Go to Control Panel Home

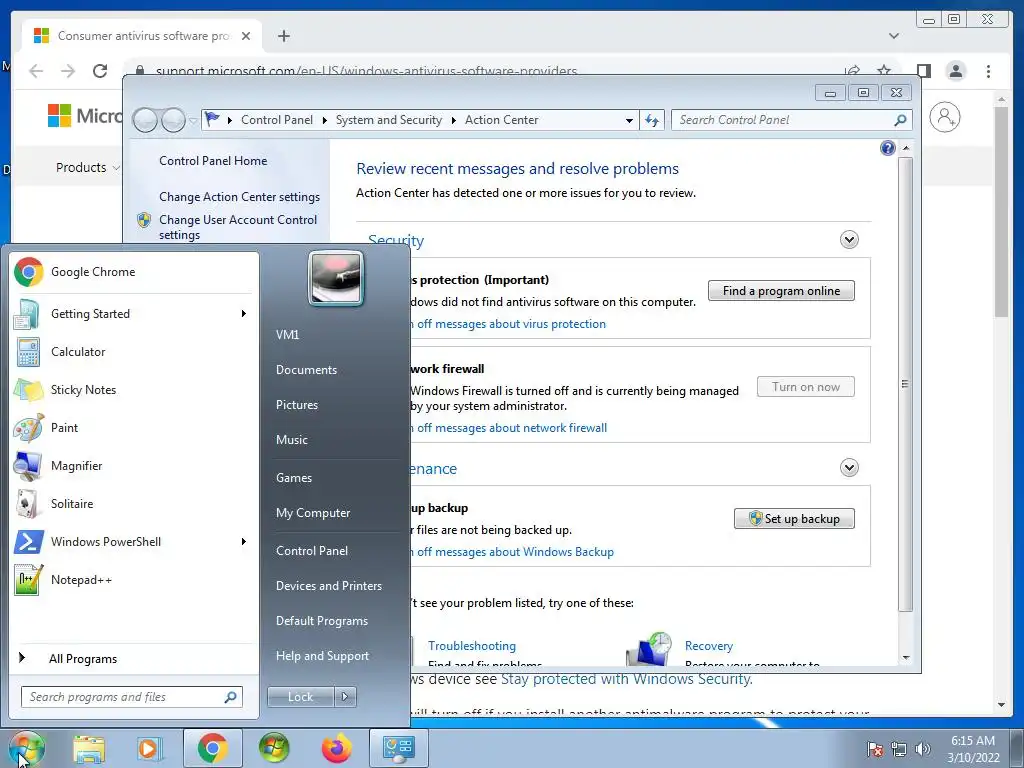[x=213, y=161]
